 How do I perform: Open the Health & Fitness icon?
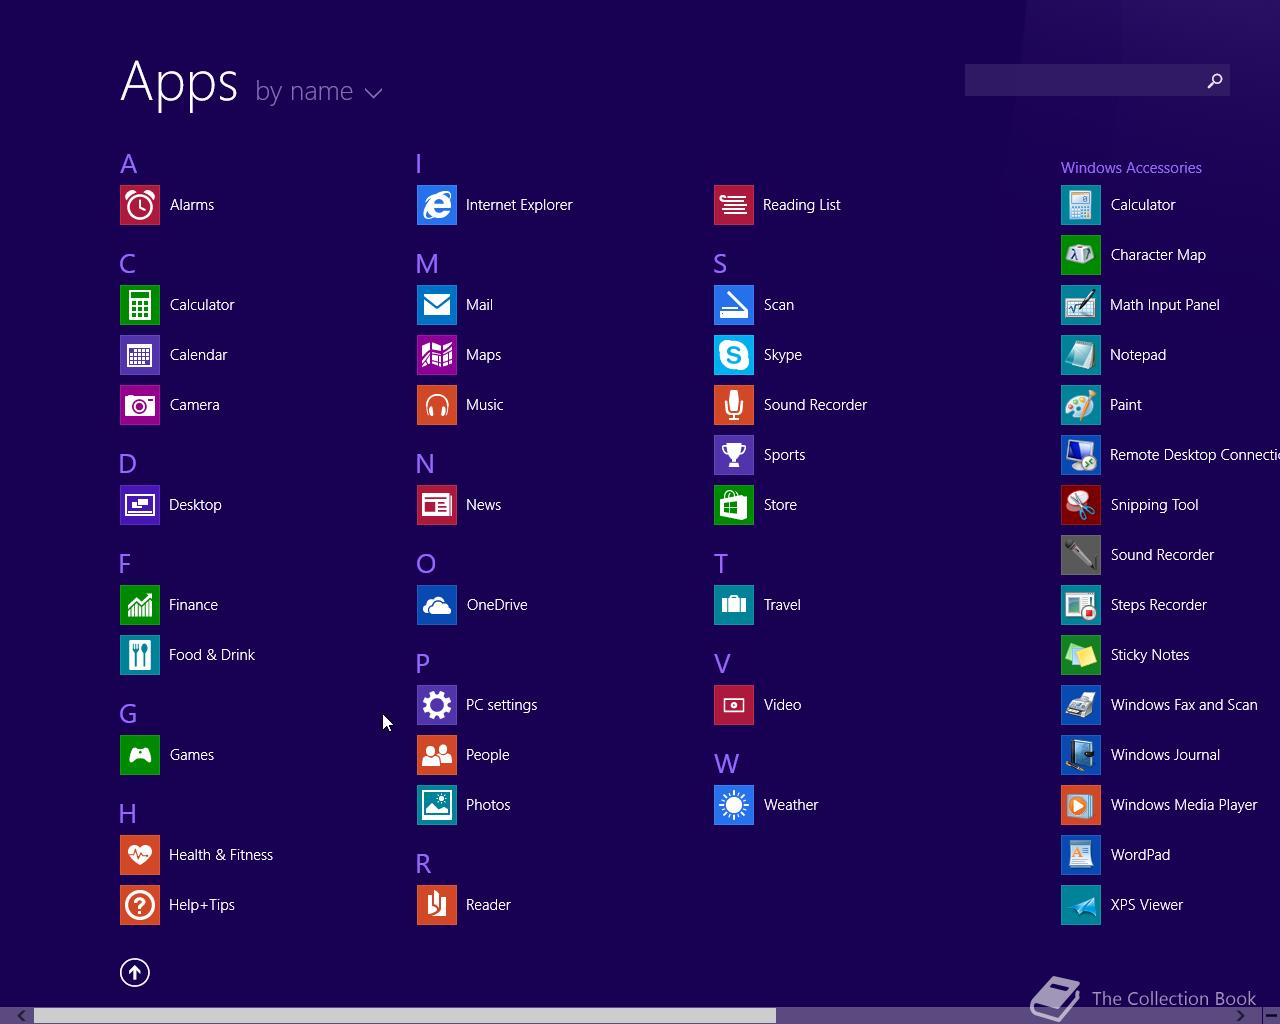tap(140, 855)
